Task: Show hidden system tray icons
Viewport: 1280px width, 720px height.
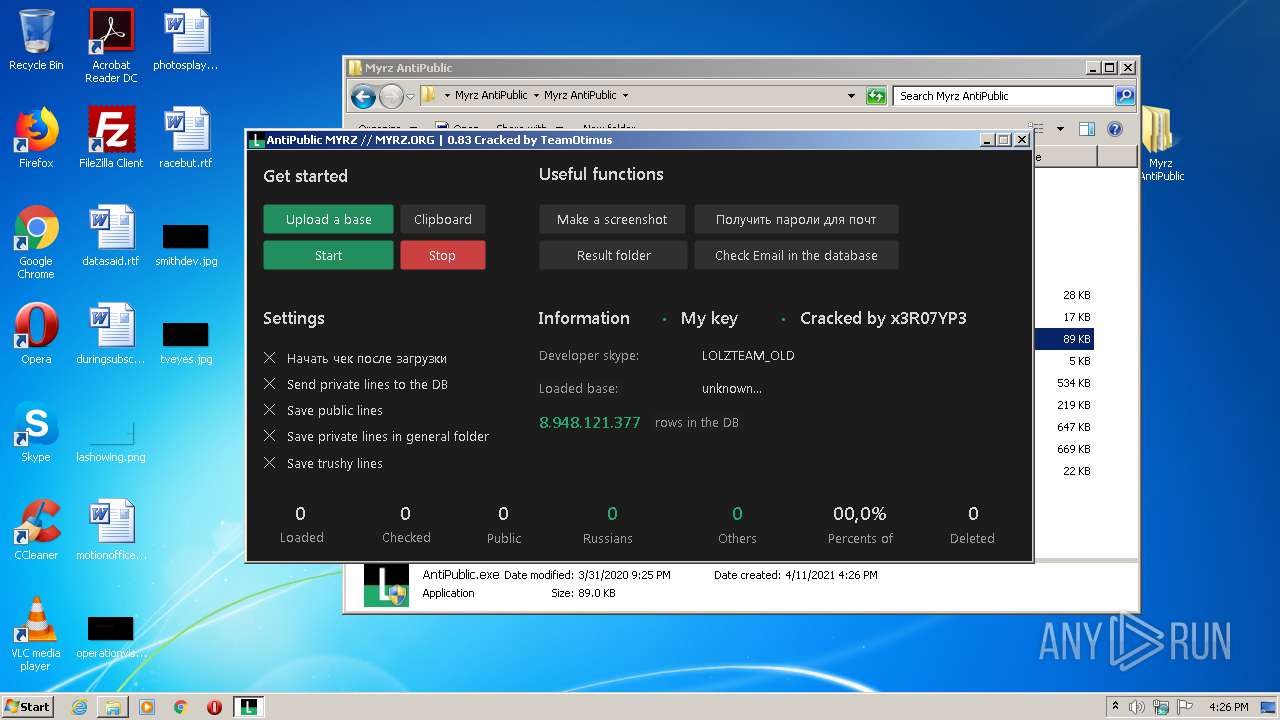Action: point(1116,706)
